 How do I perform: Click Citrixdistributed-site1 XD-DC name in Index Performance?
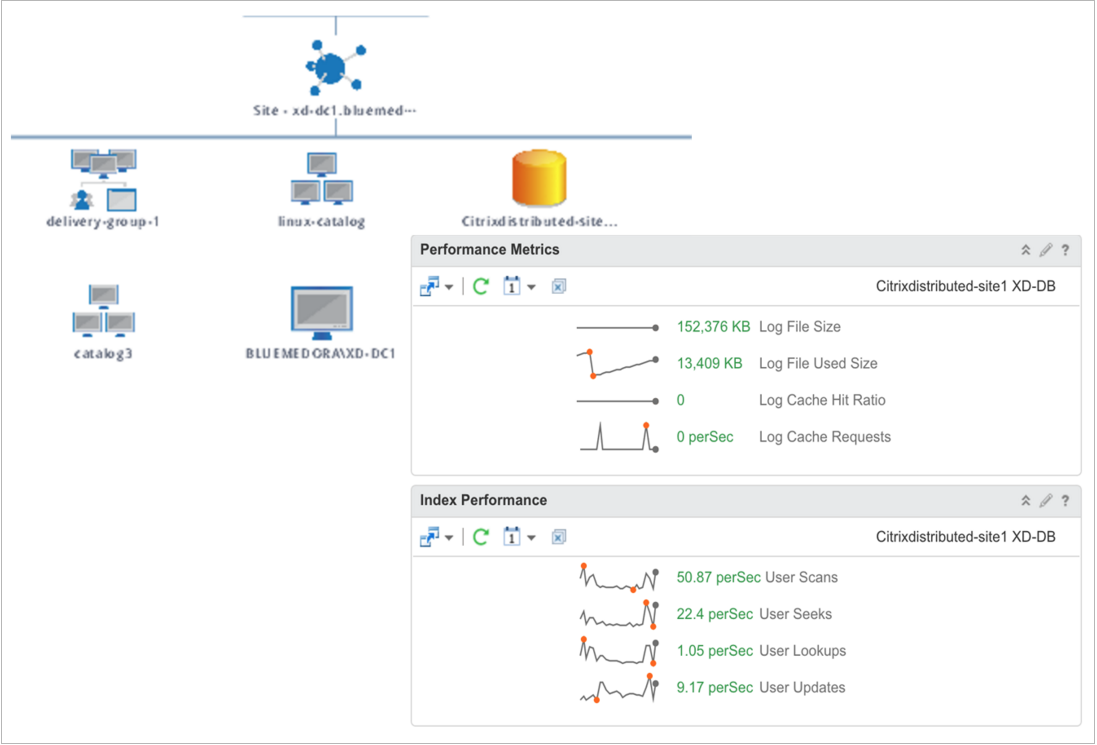click(x=965, y=537)
